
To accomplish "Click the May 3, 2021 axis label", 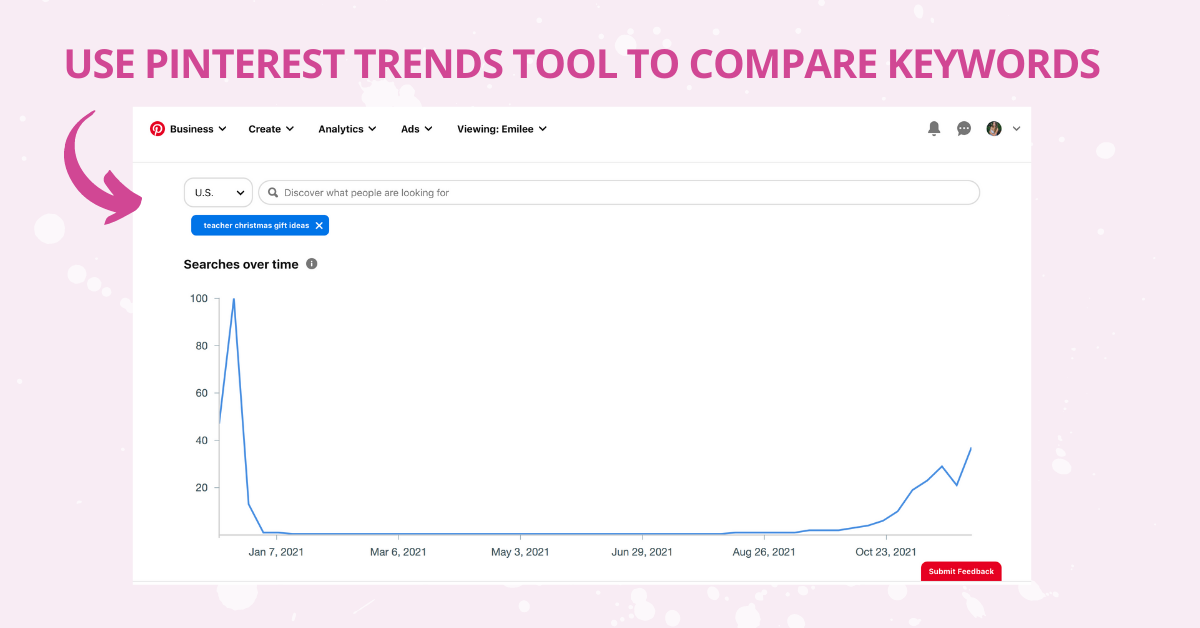I will click(521, 551).
